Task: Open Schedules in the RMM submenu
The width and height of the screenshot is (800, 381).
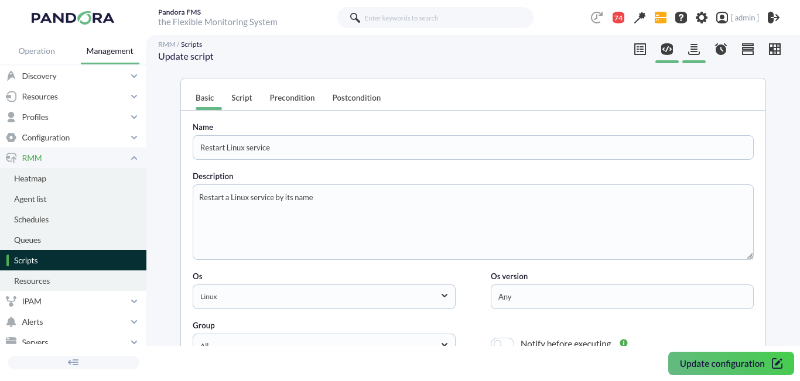Action: pos(73,219)
